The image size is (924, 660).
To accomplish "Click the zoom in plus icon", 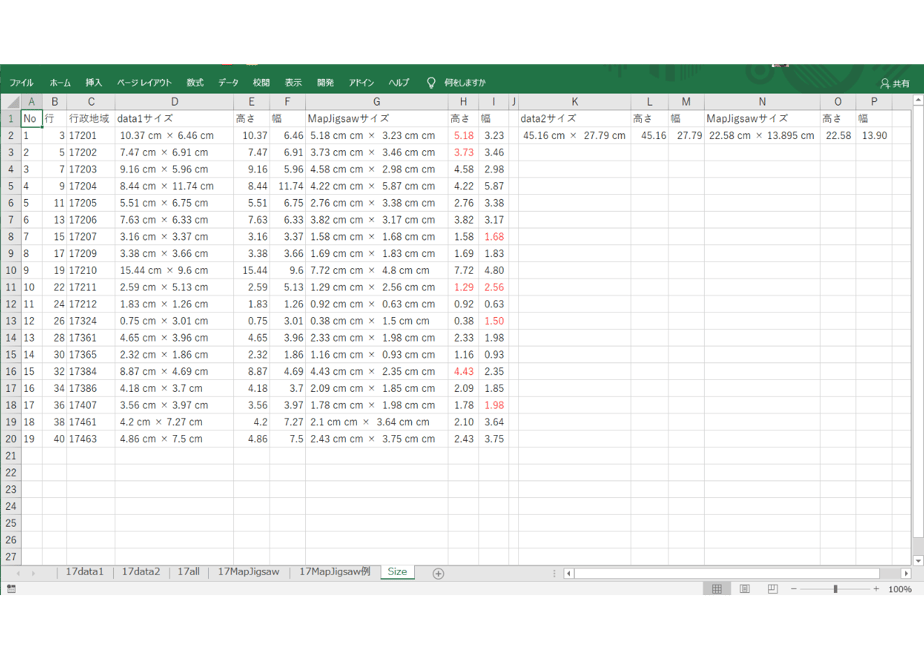I will click(876, 589).
